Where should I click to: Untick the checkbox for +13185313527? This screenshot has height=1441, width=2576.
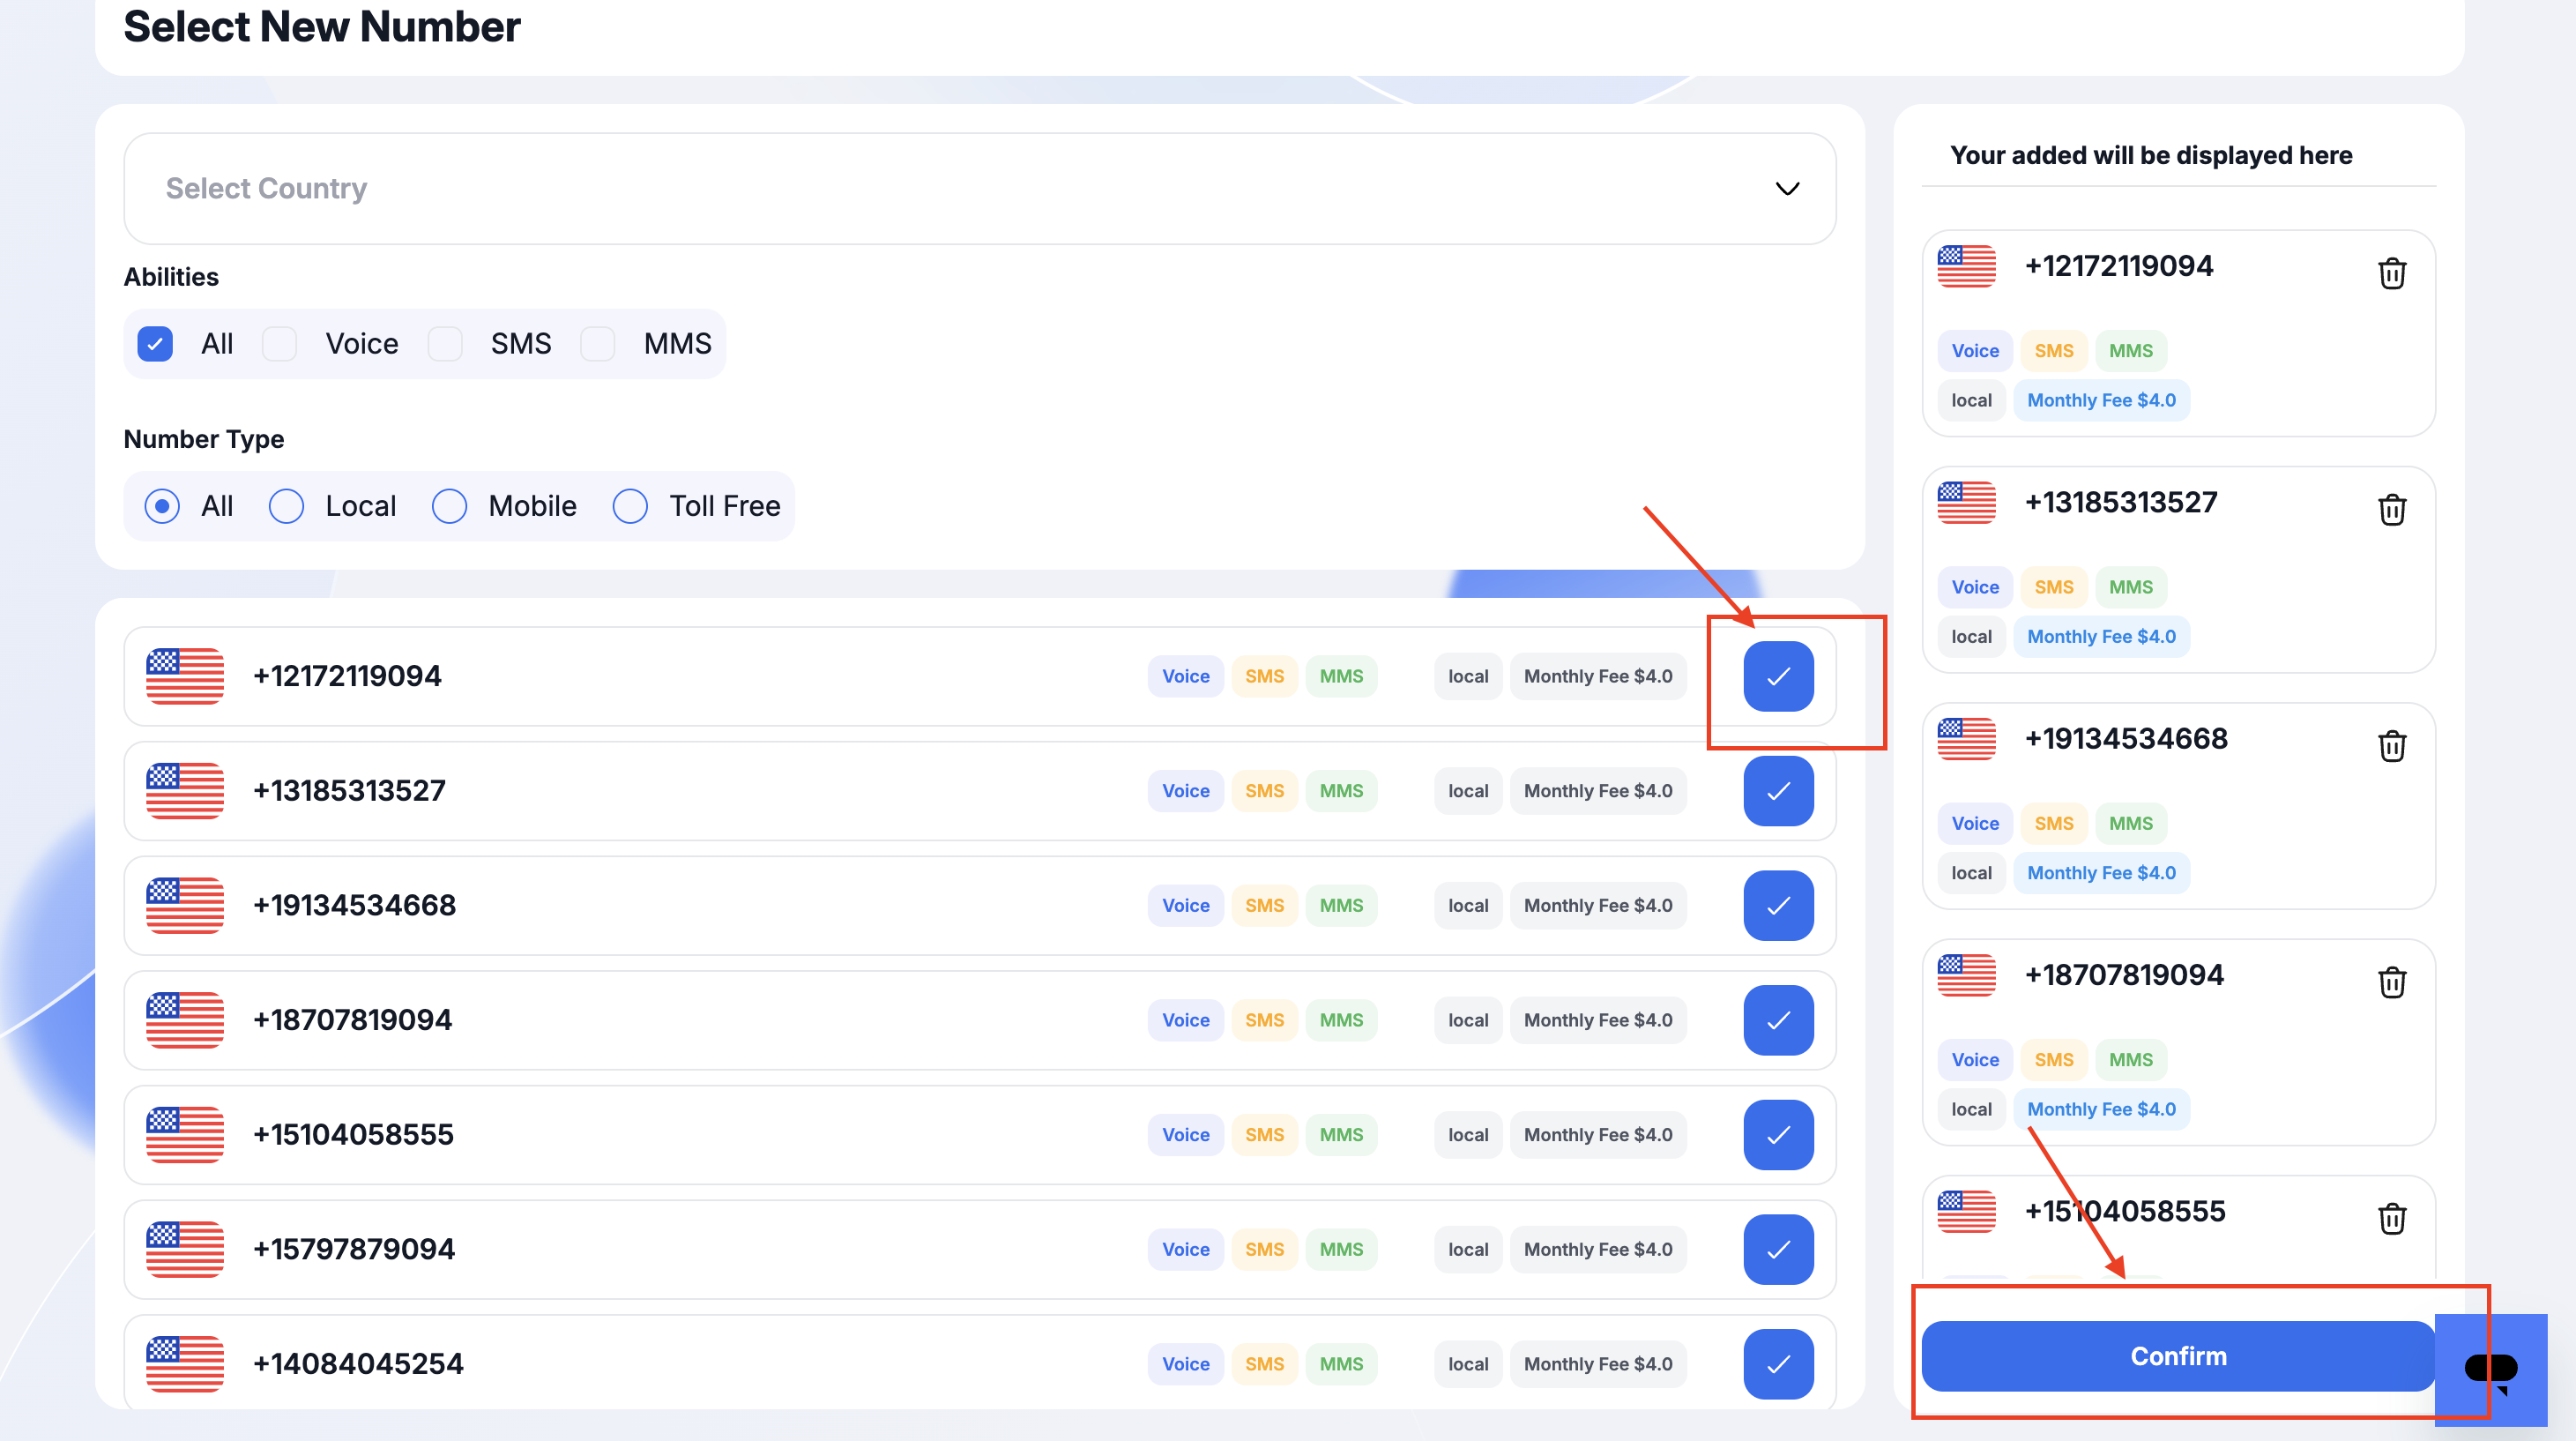click(1778, 791)
